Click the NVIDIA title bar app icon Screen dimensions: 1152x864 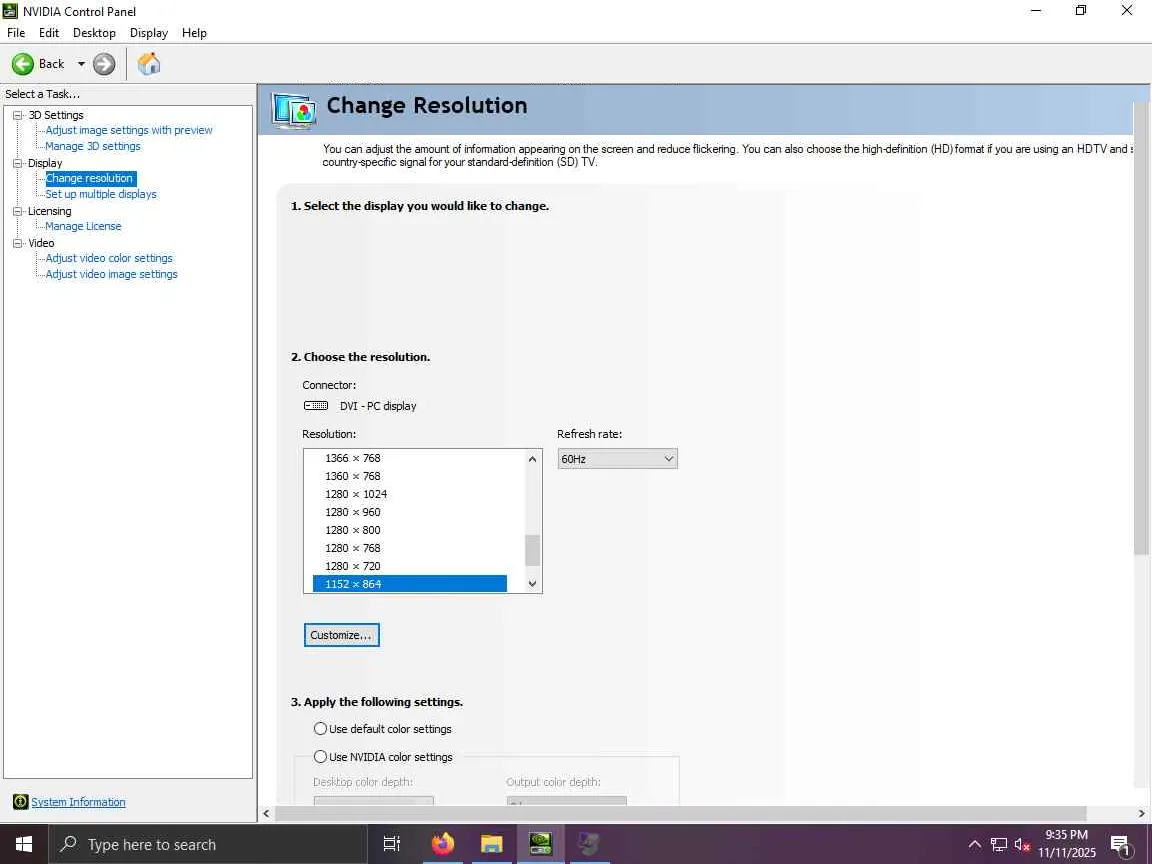point(10,11)
